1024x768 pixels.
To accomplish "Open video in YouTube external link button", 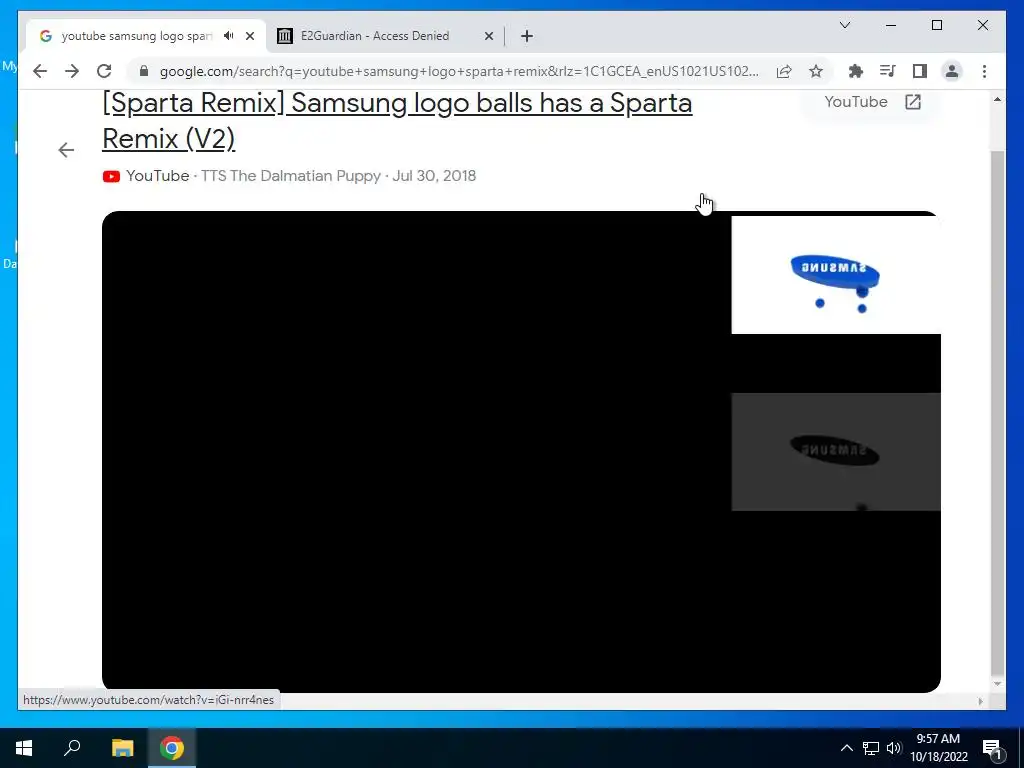I will (872, 102).
